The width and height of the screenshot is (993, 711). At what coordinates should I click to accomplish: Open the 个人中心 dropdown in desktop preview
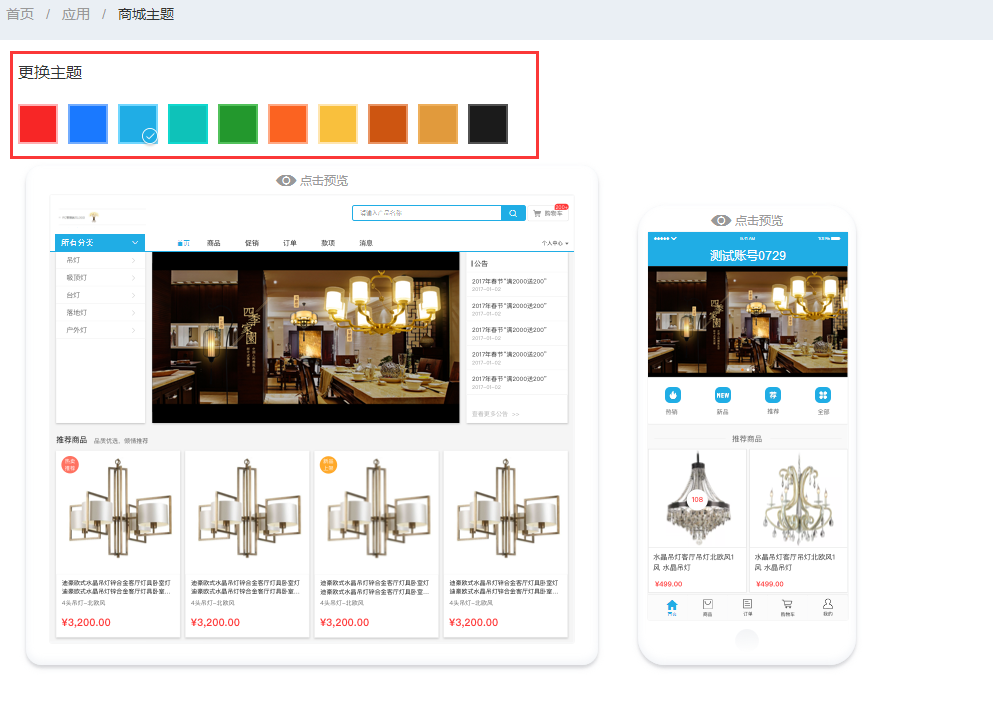coord(555,243)
